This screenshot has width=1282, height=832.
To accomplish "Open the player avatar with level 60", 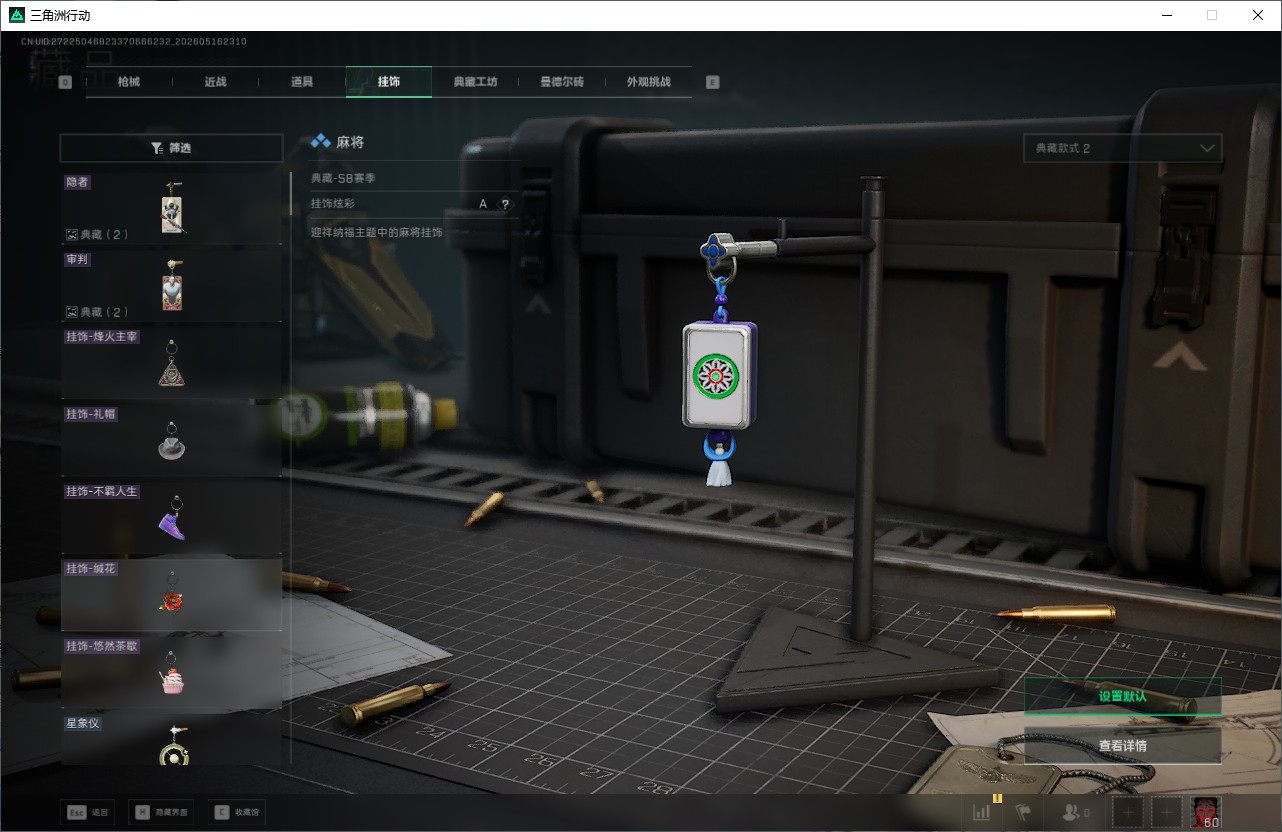I will click(x=1206, y=813).
